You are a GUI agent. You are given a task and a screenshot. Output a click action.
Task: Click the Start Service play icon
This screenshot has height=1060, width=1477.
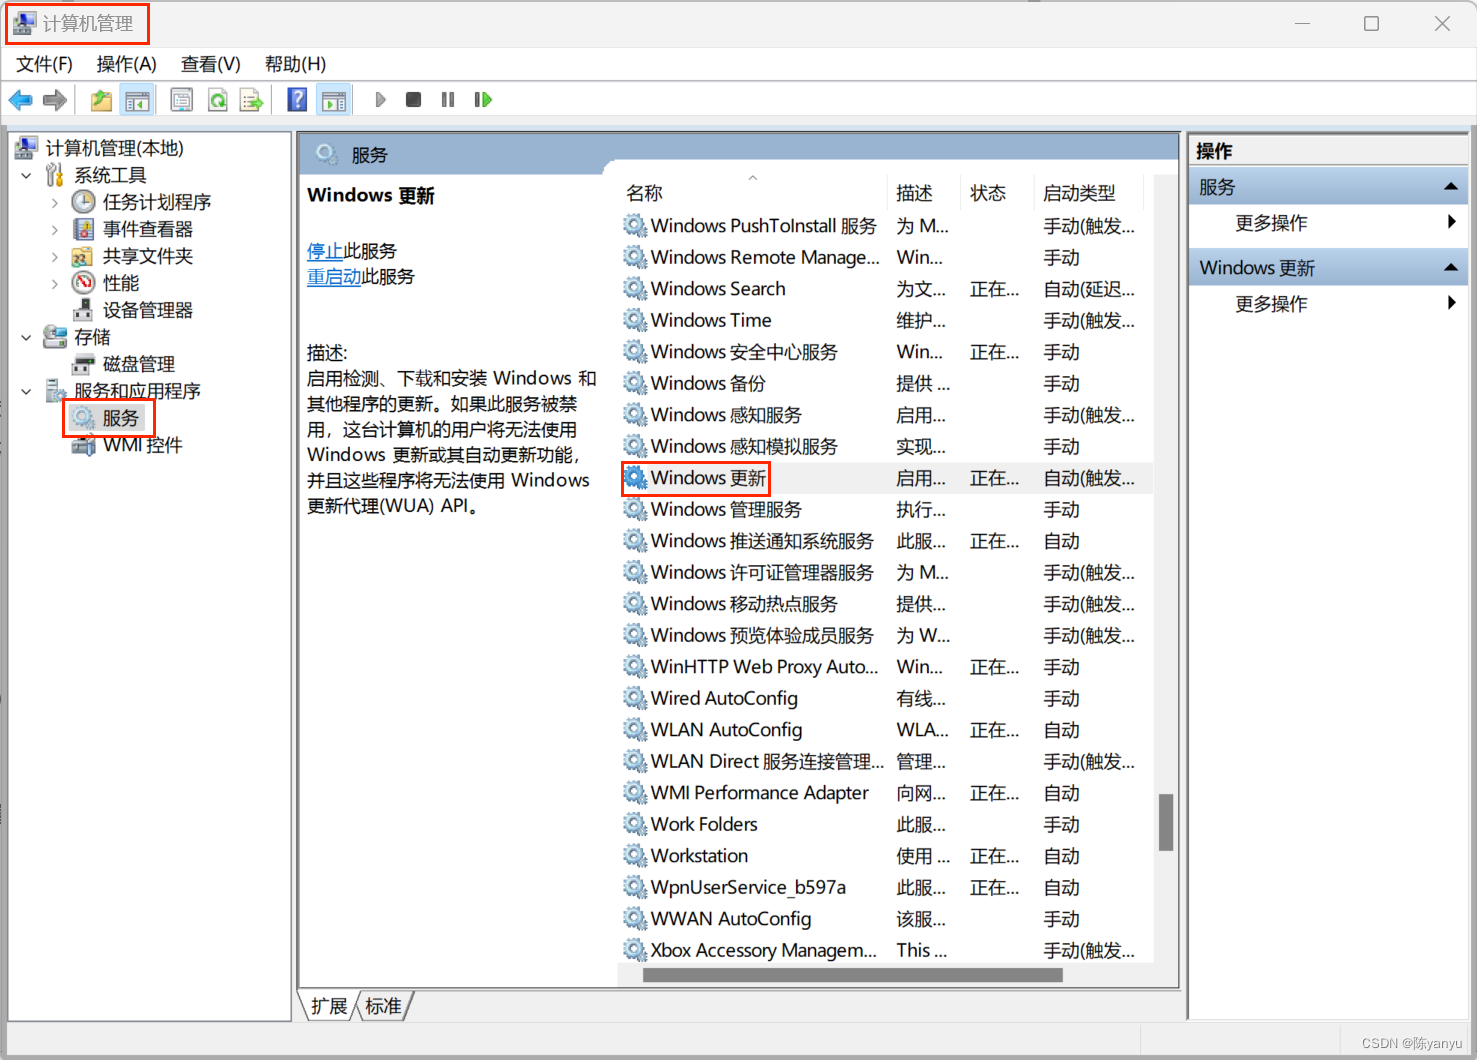(380, 100)
